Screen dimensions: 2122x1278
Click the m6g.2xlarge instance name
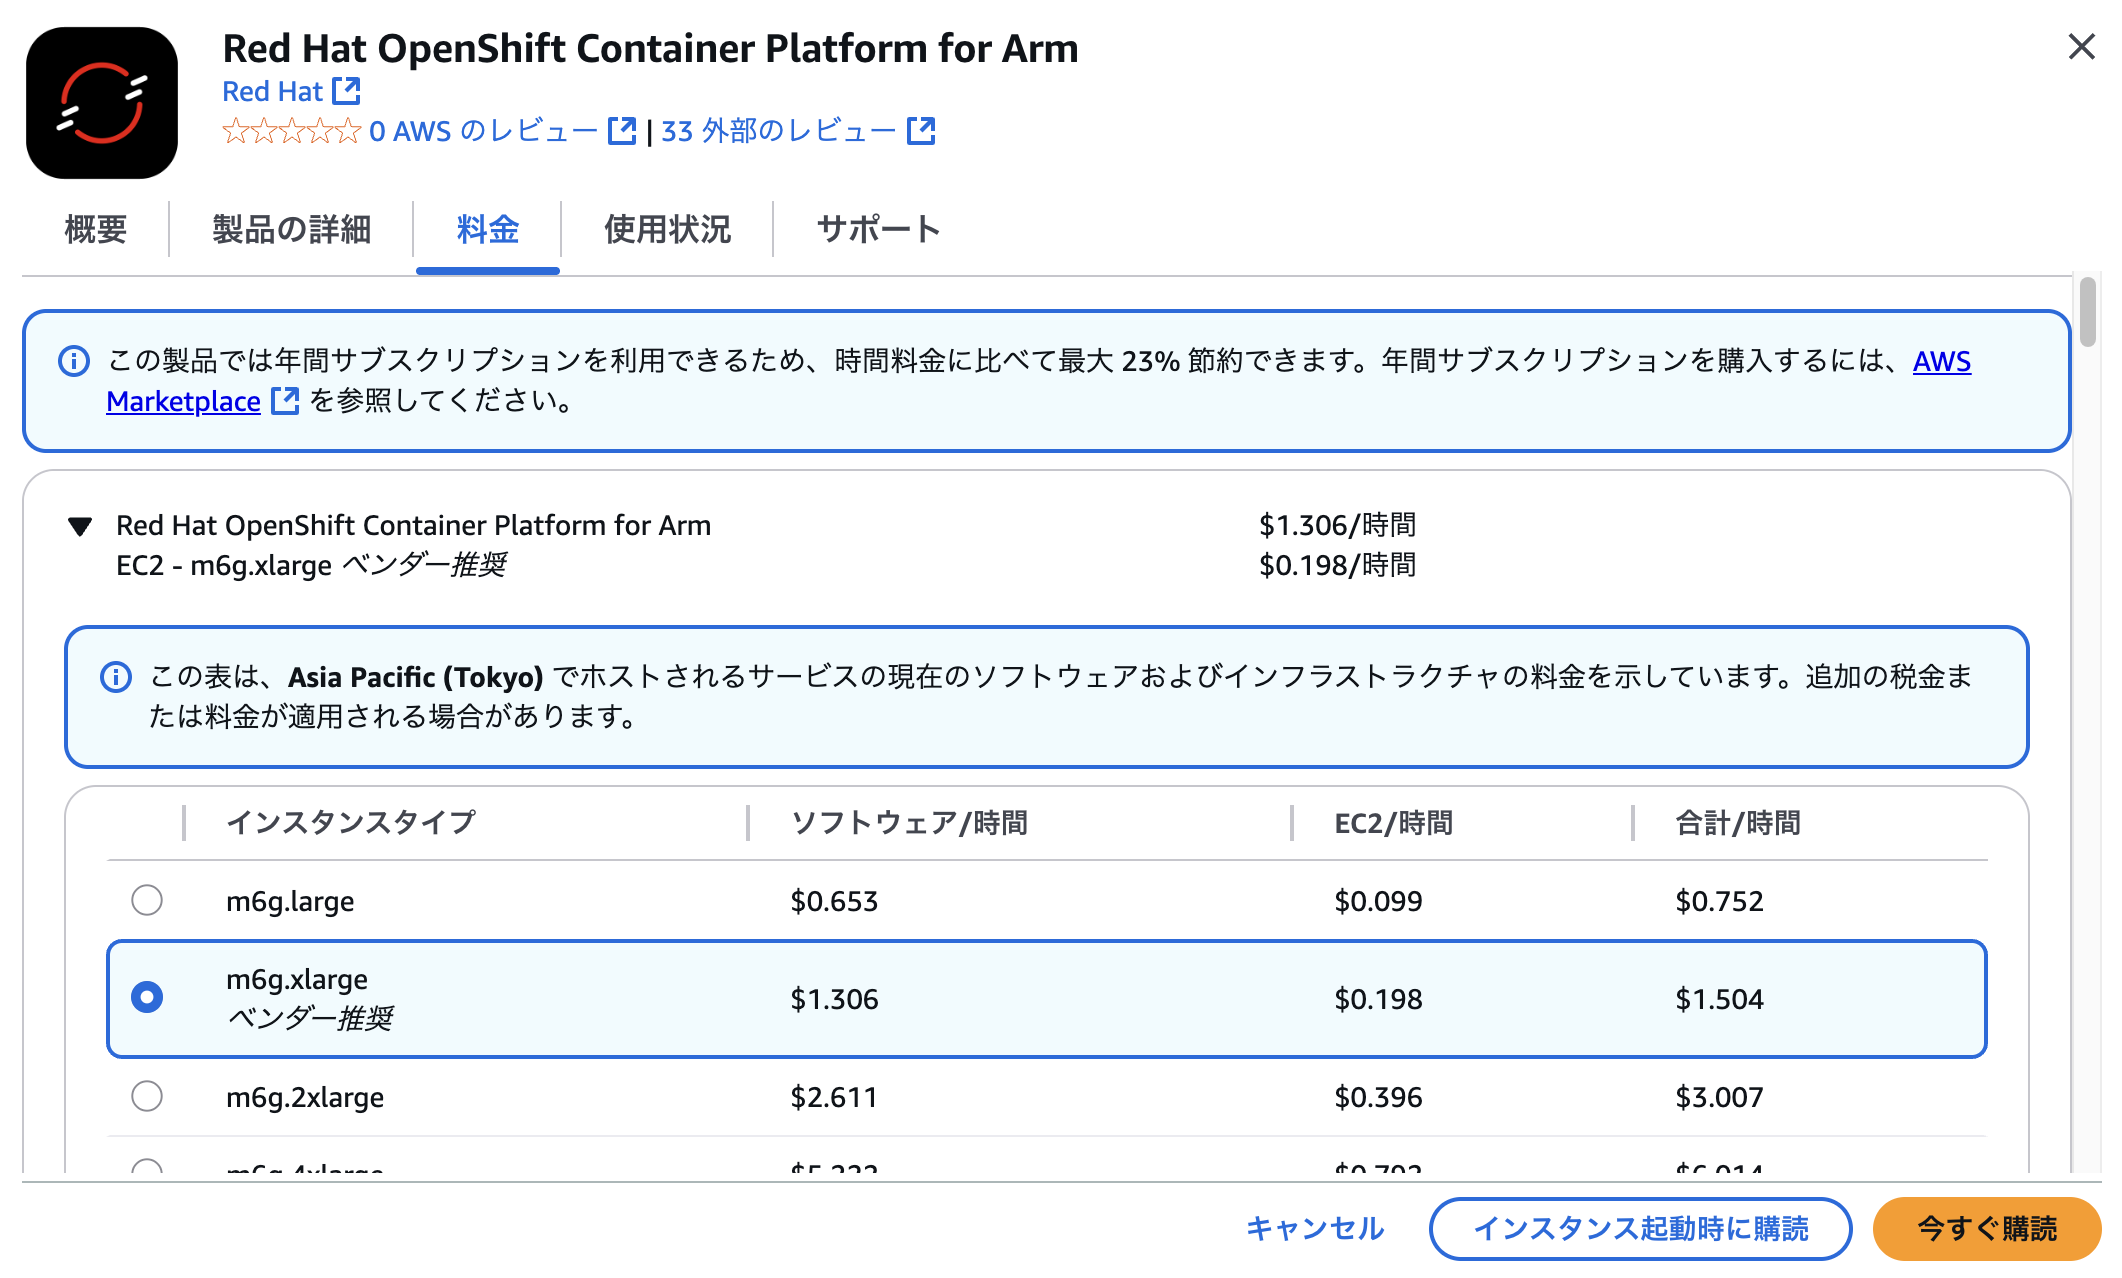click(305, 1097)
